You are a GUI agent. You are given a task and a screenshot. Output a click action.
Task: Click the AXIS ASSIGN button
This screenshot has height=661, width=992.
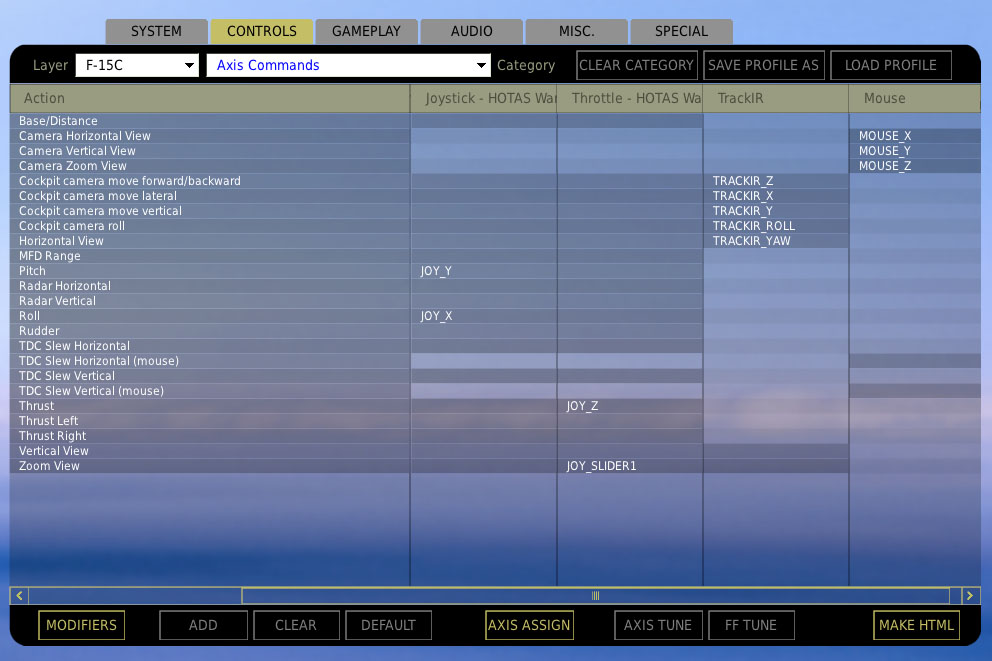[530, 625]
